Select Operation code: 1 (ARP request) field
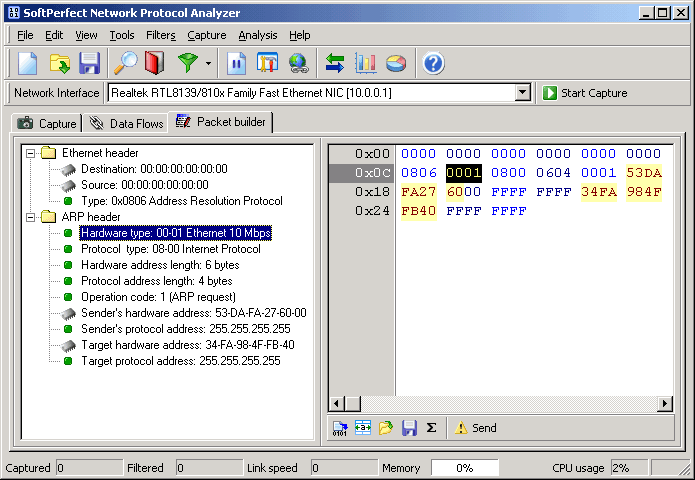Image resolution: width=695 pixels, height=480 pixels. coord(158,297)
